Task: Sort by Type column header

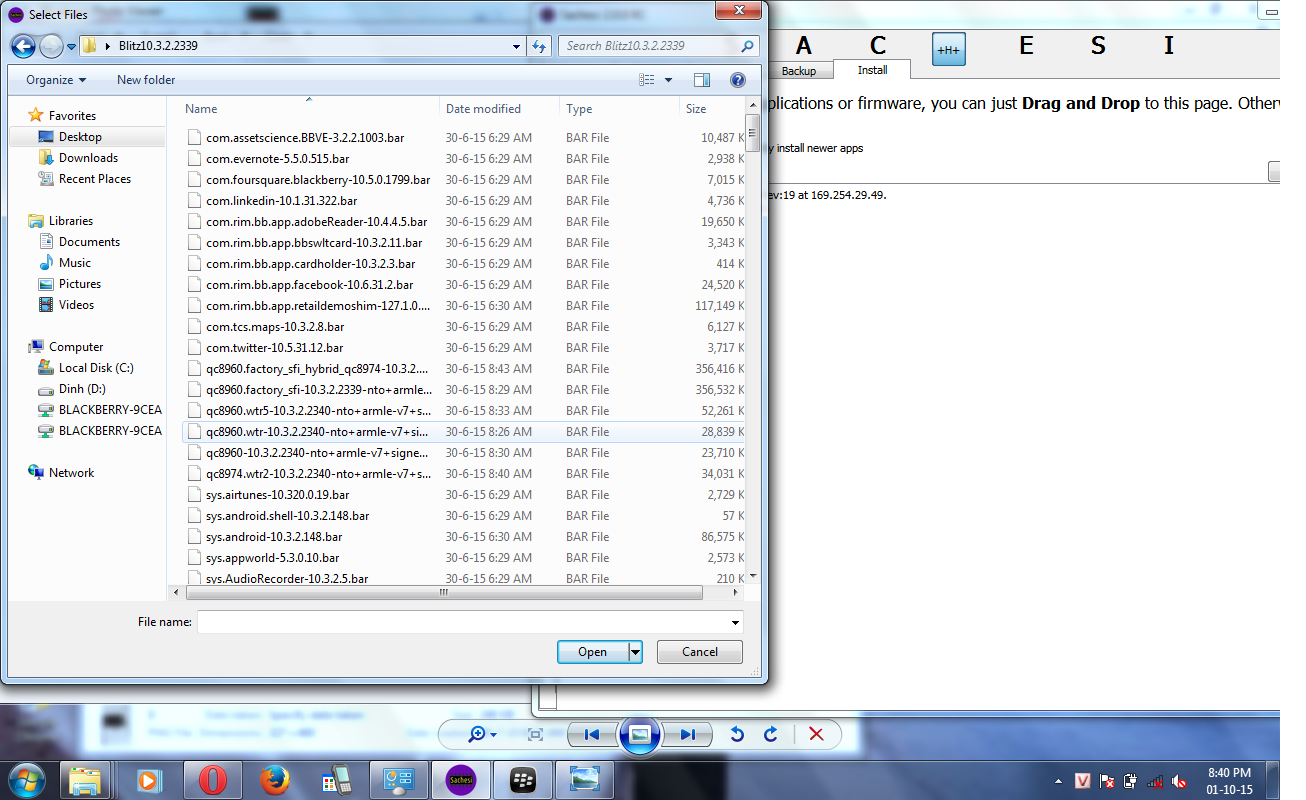Action: coord(619,109)
